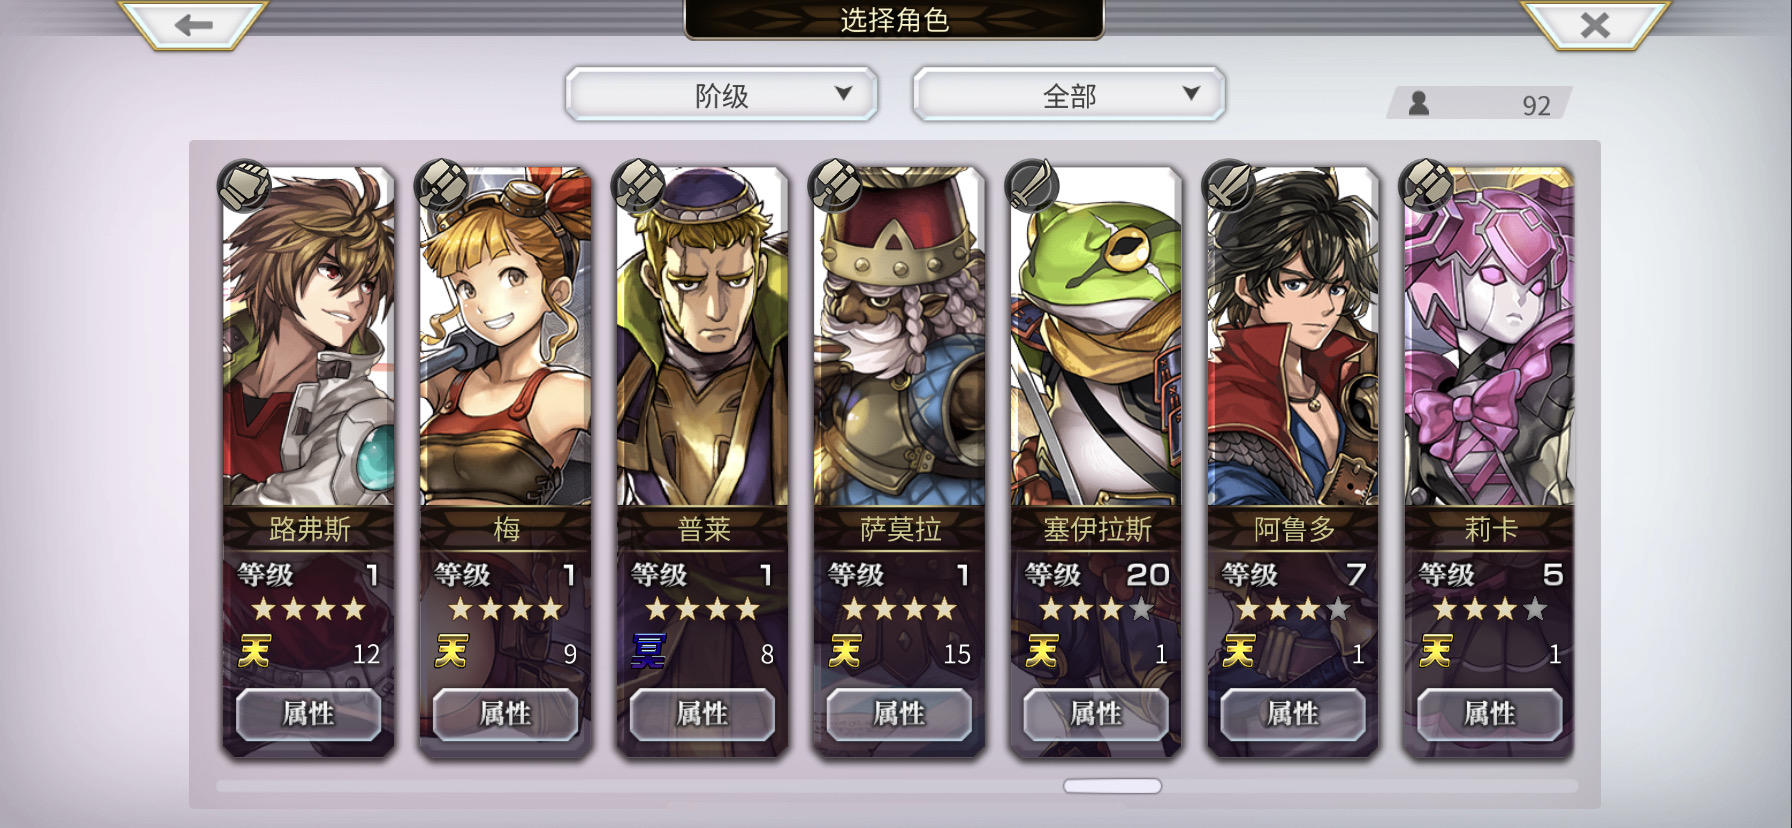Expand the 全部 filter dropdown

[x=1069, y=95]
